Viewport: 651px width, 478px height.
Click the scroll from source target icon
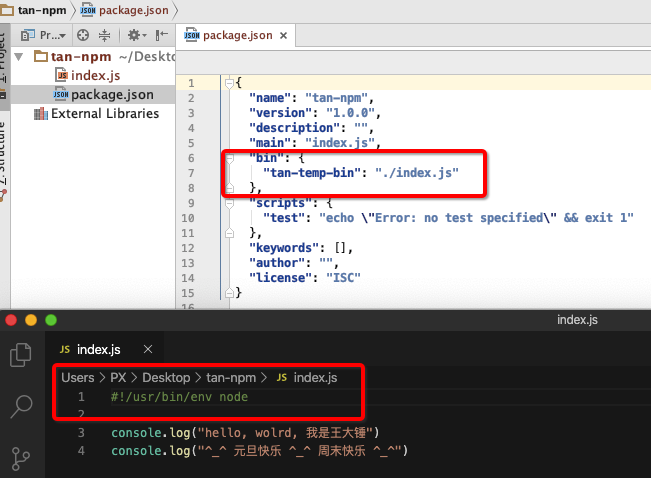[x=83, y=34]
